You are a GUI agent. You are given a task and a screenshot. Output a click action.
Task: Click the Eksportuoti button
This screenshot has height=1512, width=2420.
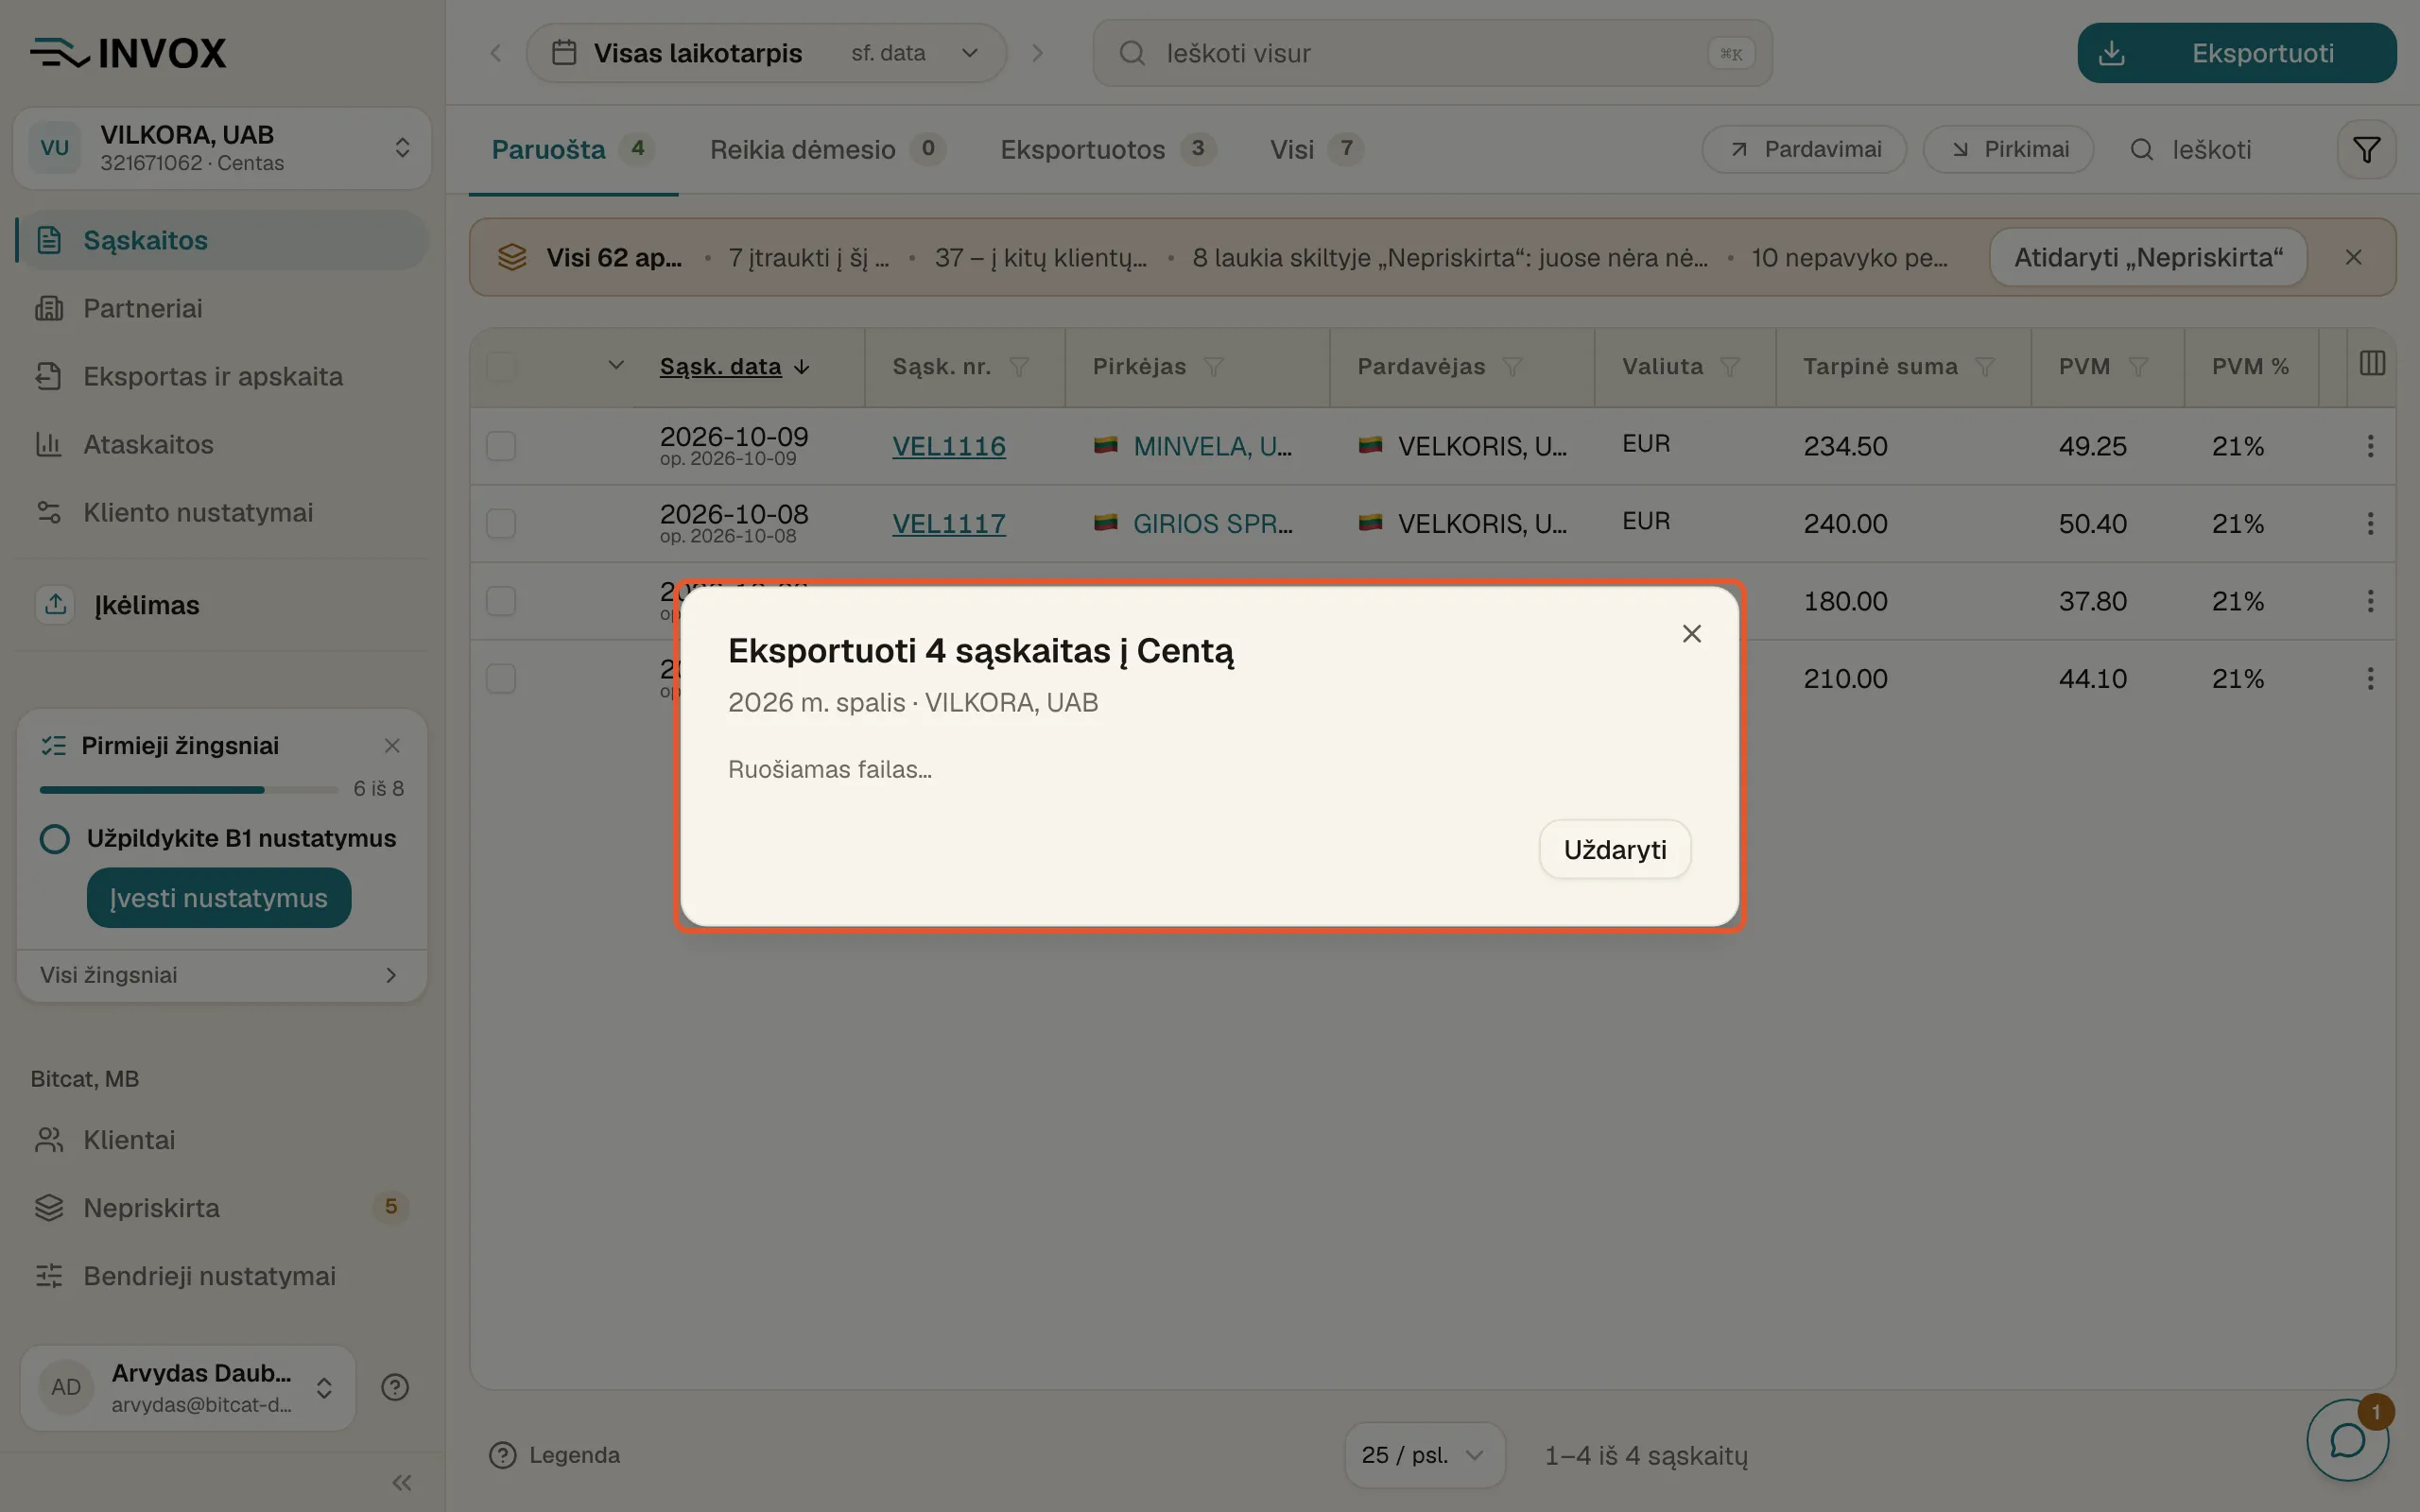[x=2236, y=53]
